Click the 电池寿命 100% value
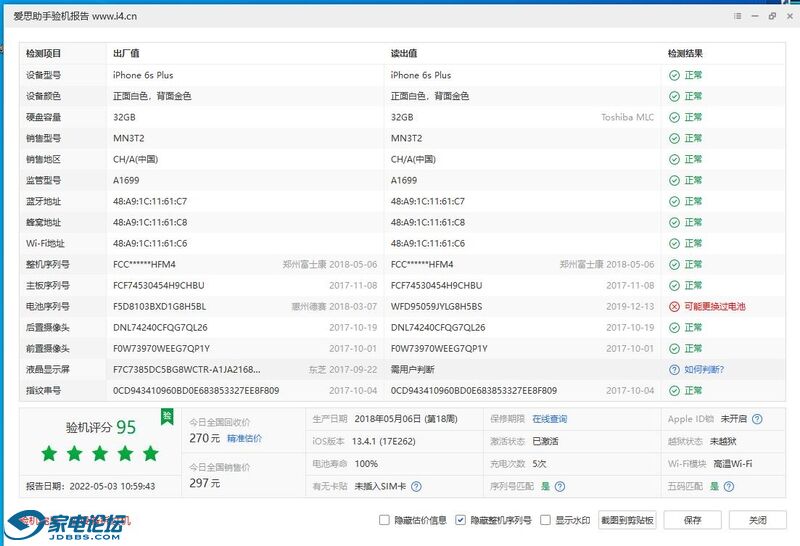The image size is (800, 546). coord(366,464)
